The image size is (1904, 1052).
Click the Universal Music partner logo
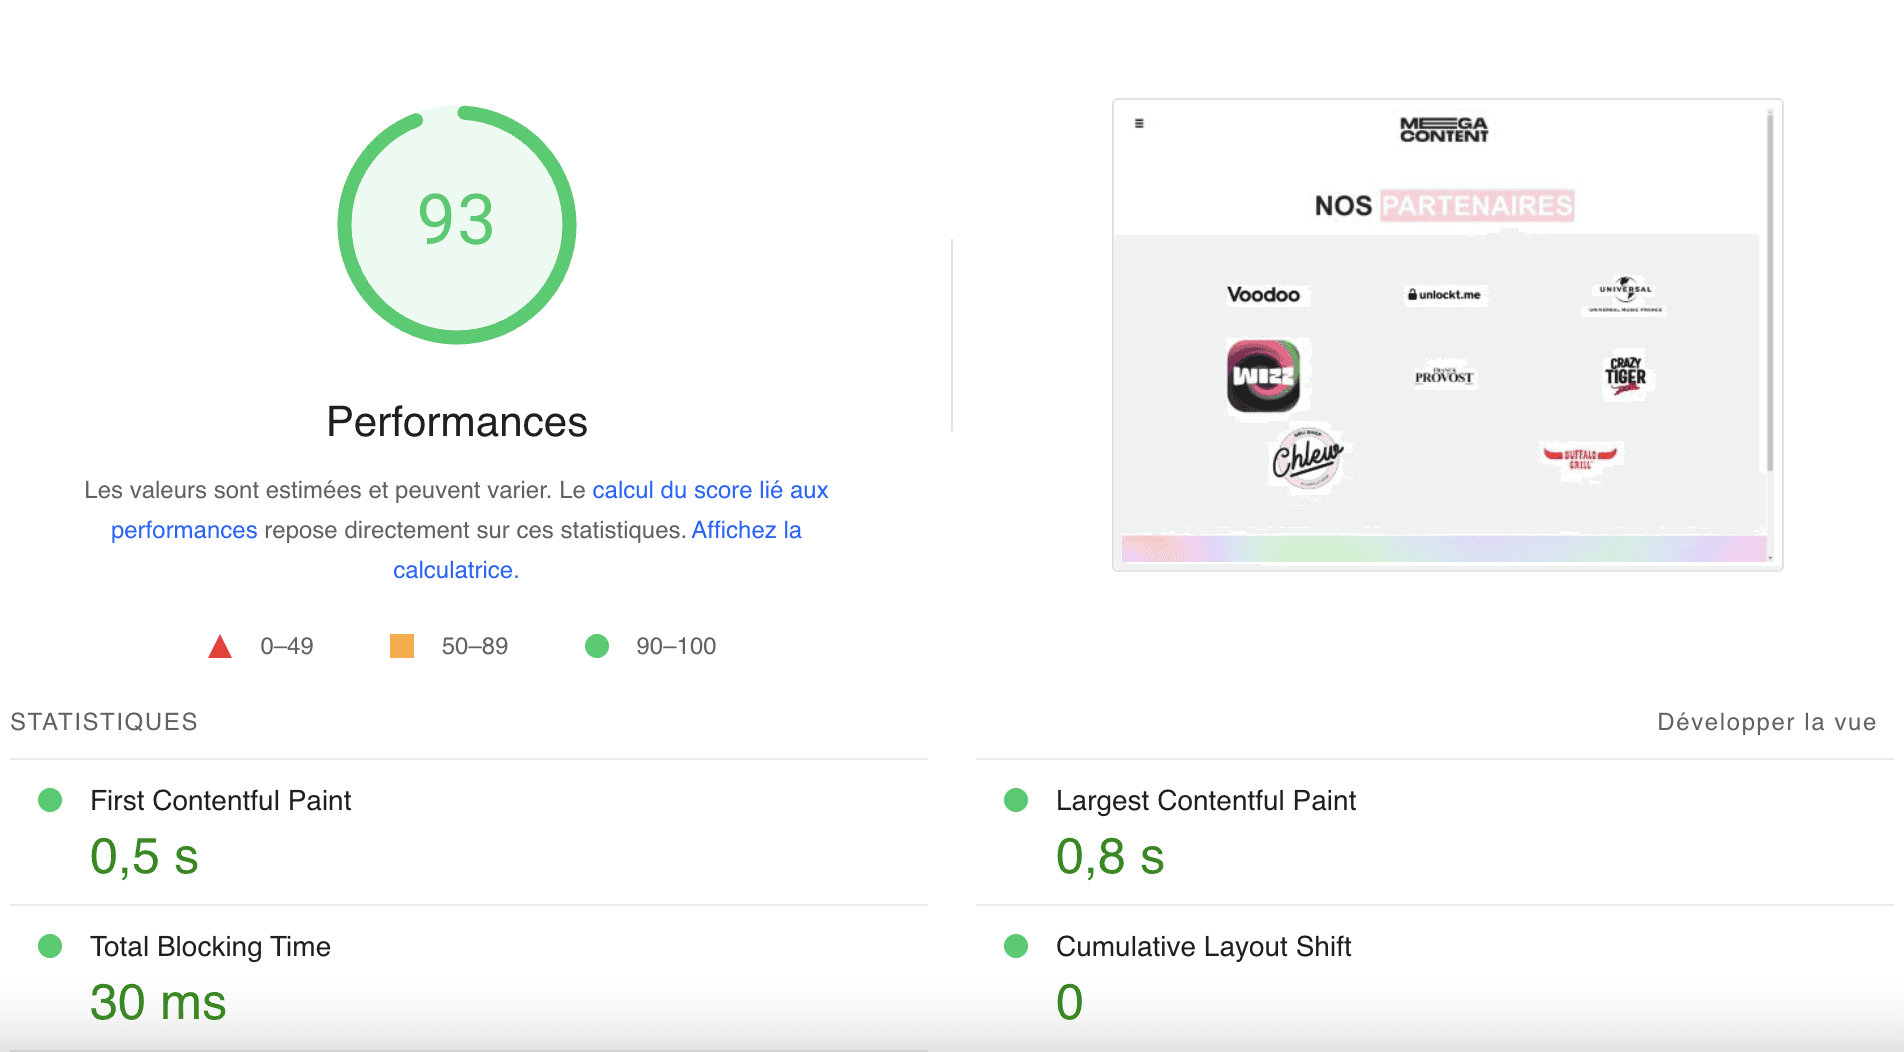pos(1625,294)
